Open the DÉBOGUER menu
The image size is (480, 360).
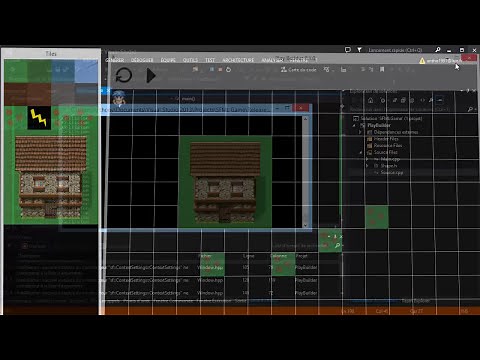(x=142, y=60)
